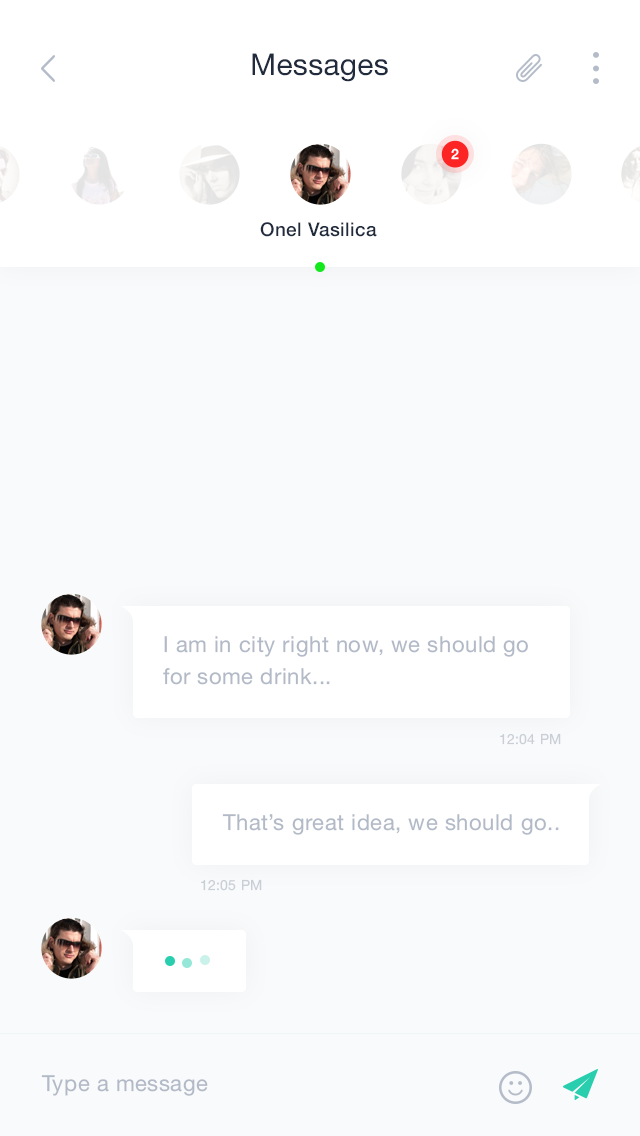Click the typing indicator dots bubble
Screen dimensions: 640x1136
(x=187, y=961)
